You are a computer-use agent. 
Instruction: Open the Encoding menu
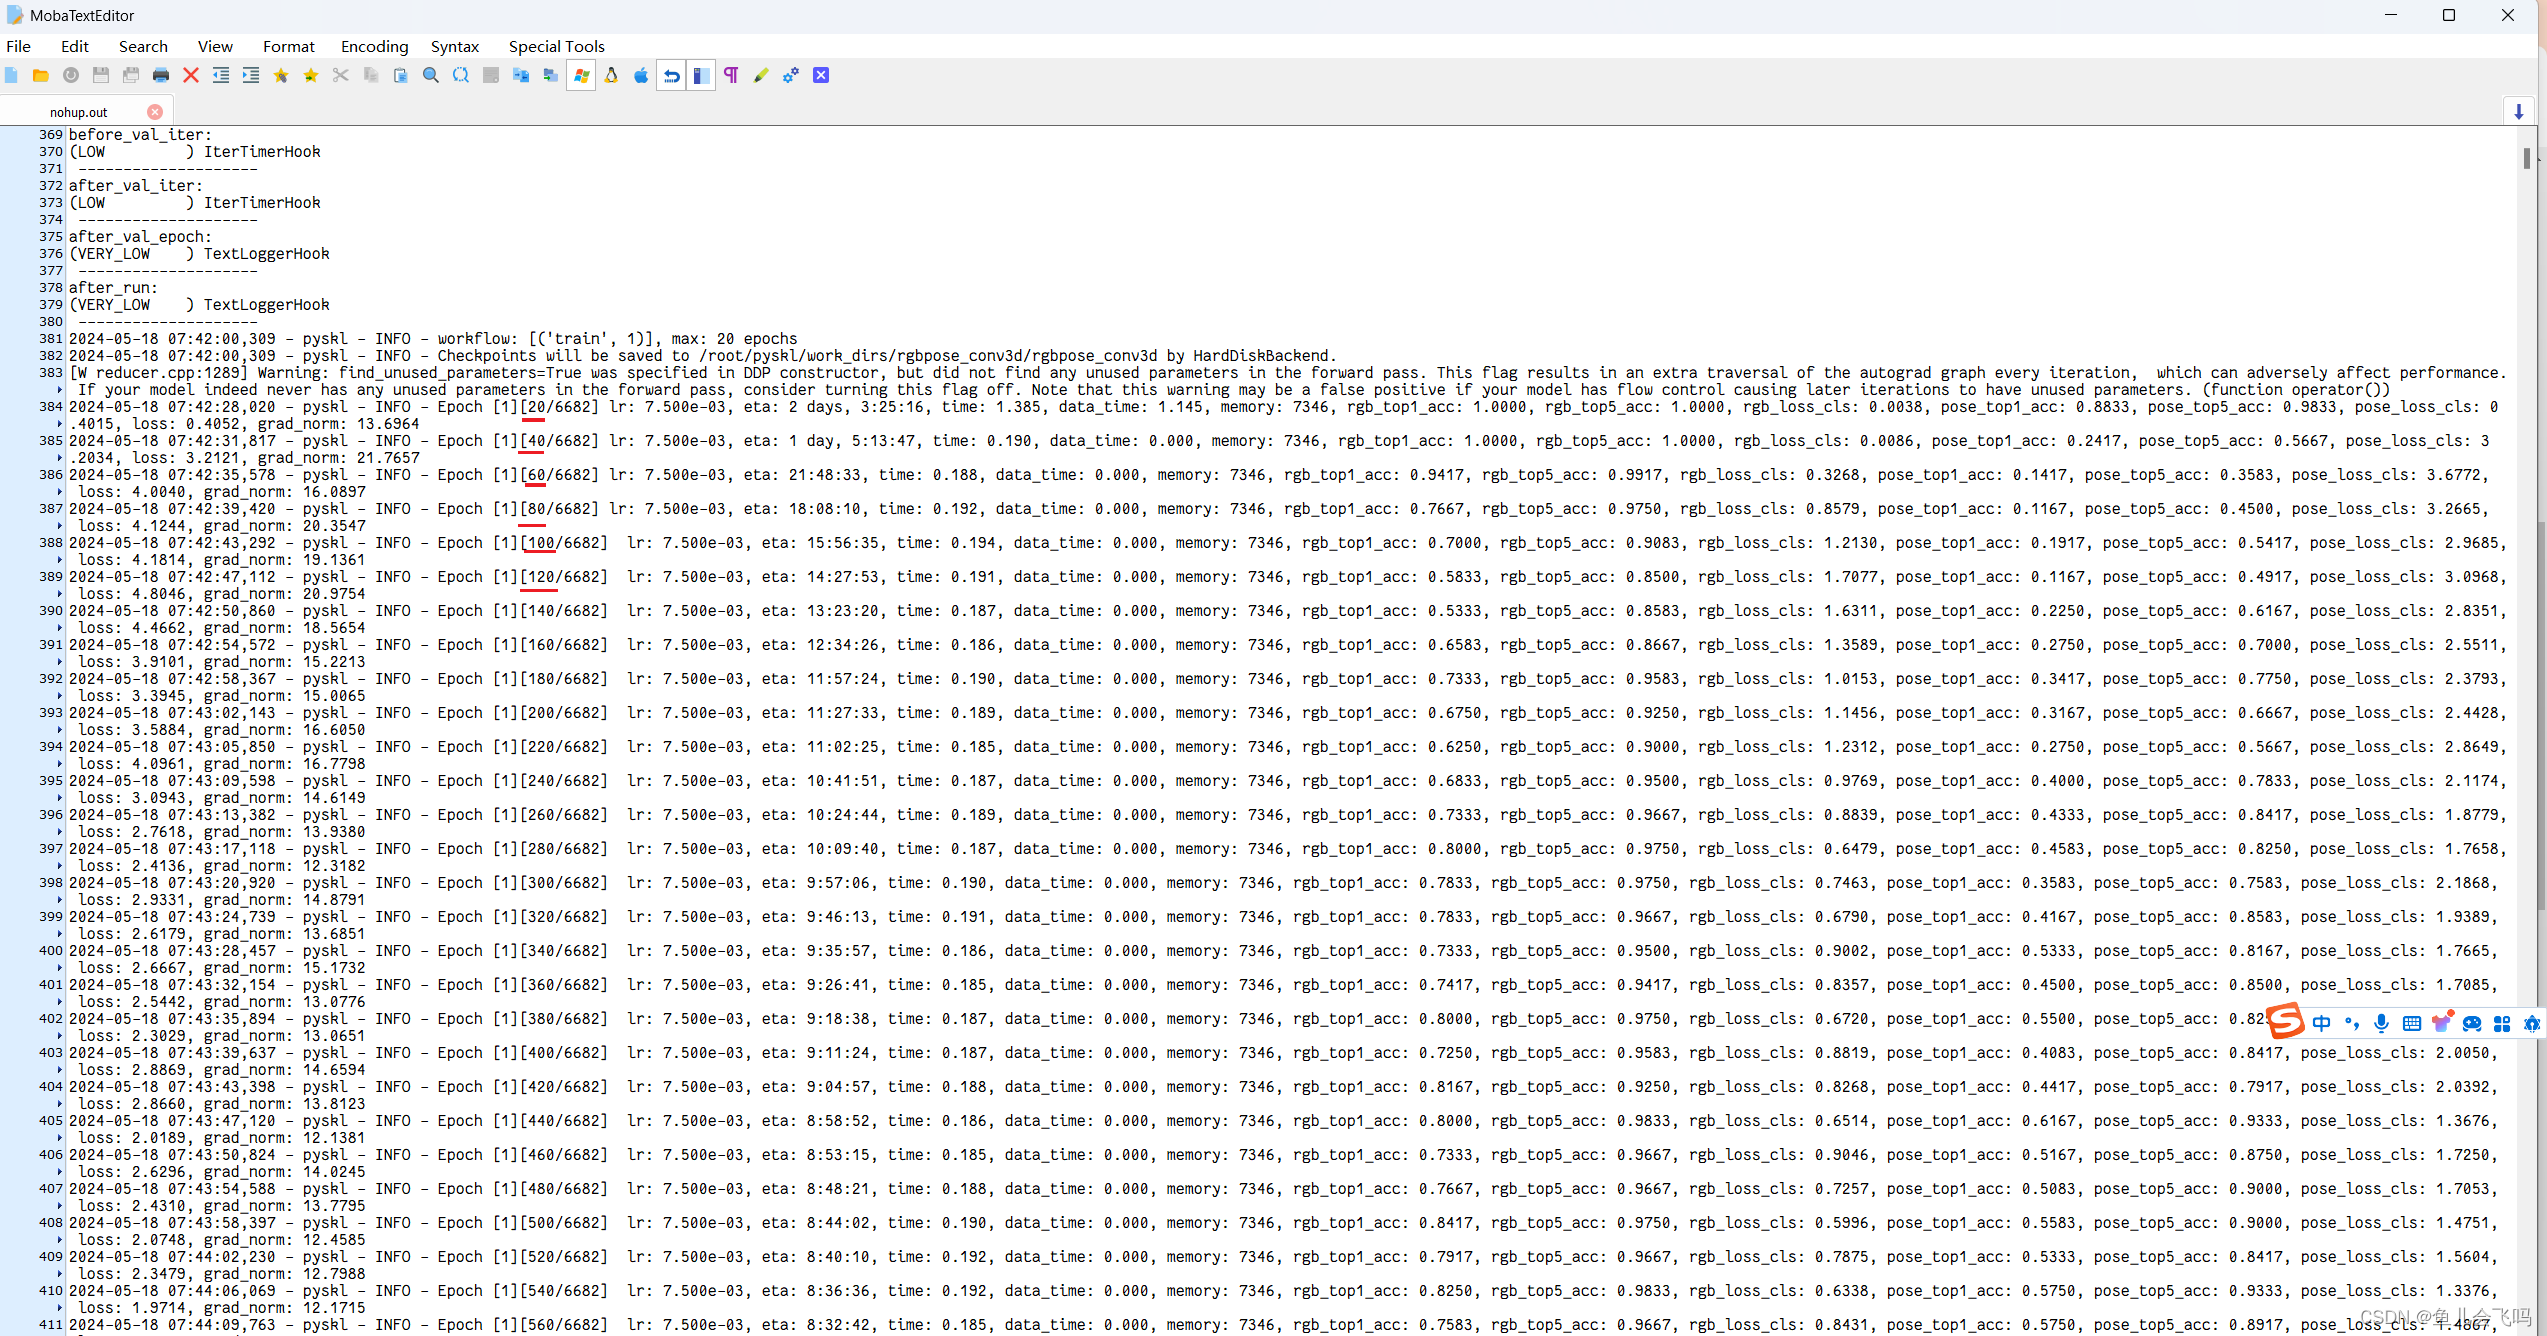374,46
